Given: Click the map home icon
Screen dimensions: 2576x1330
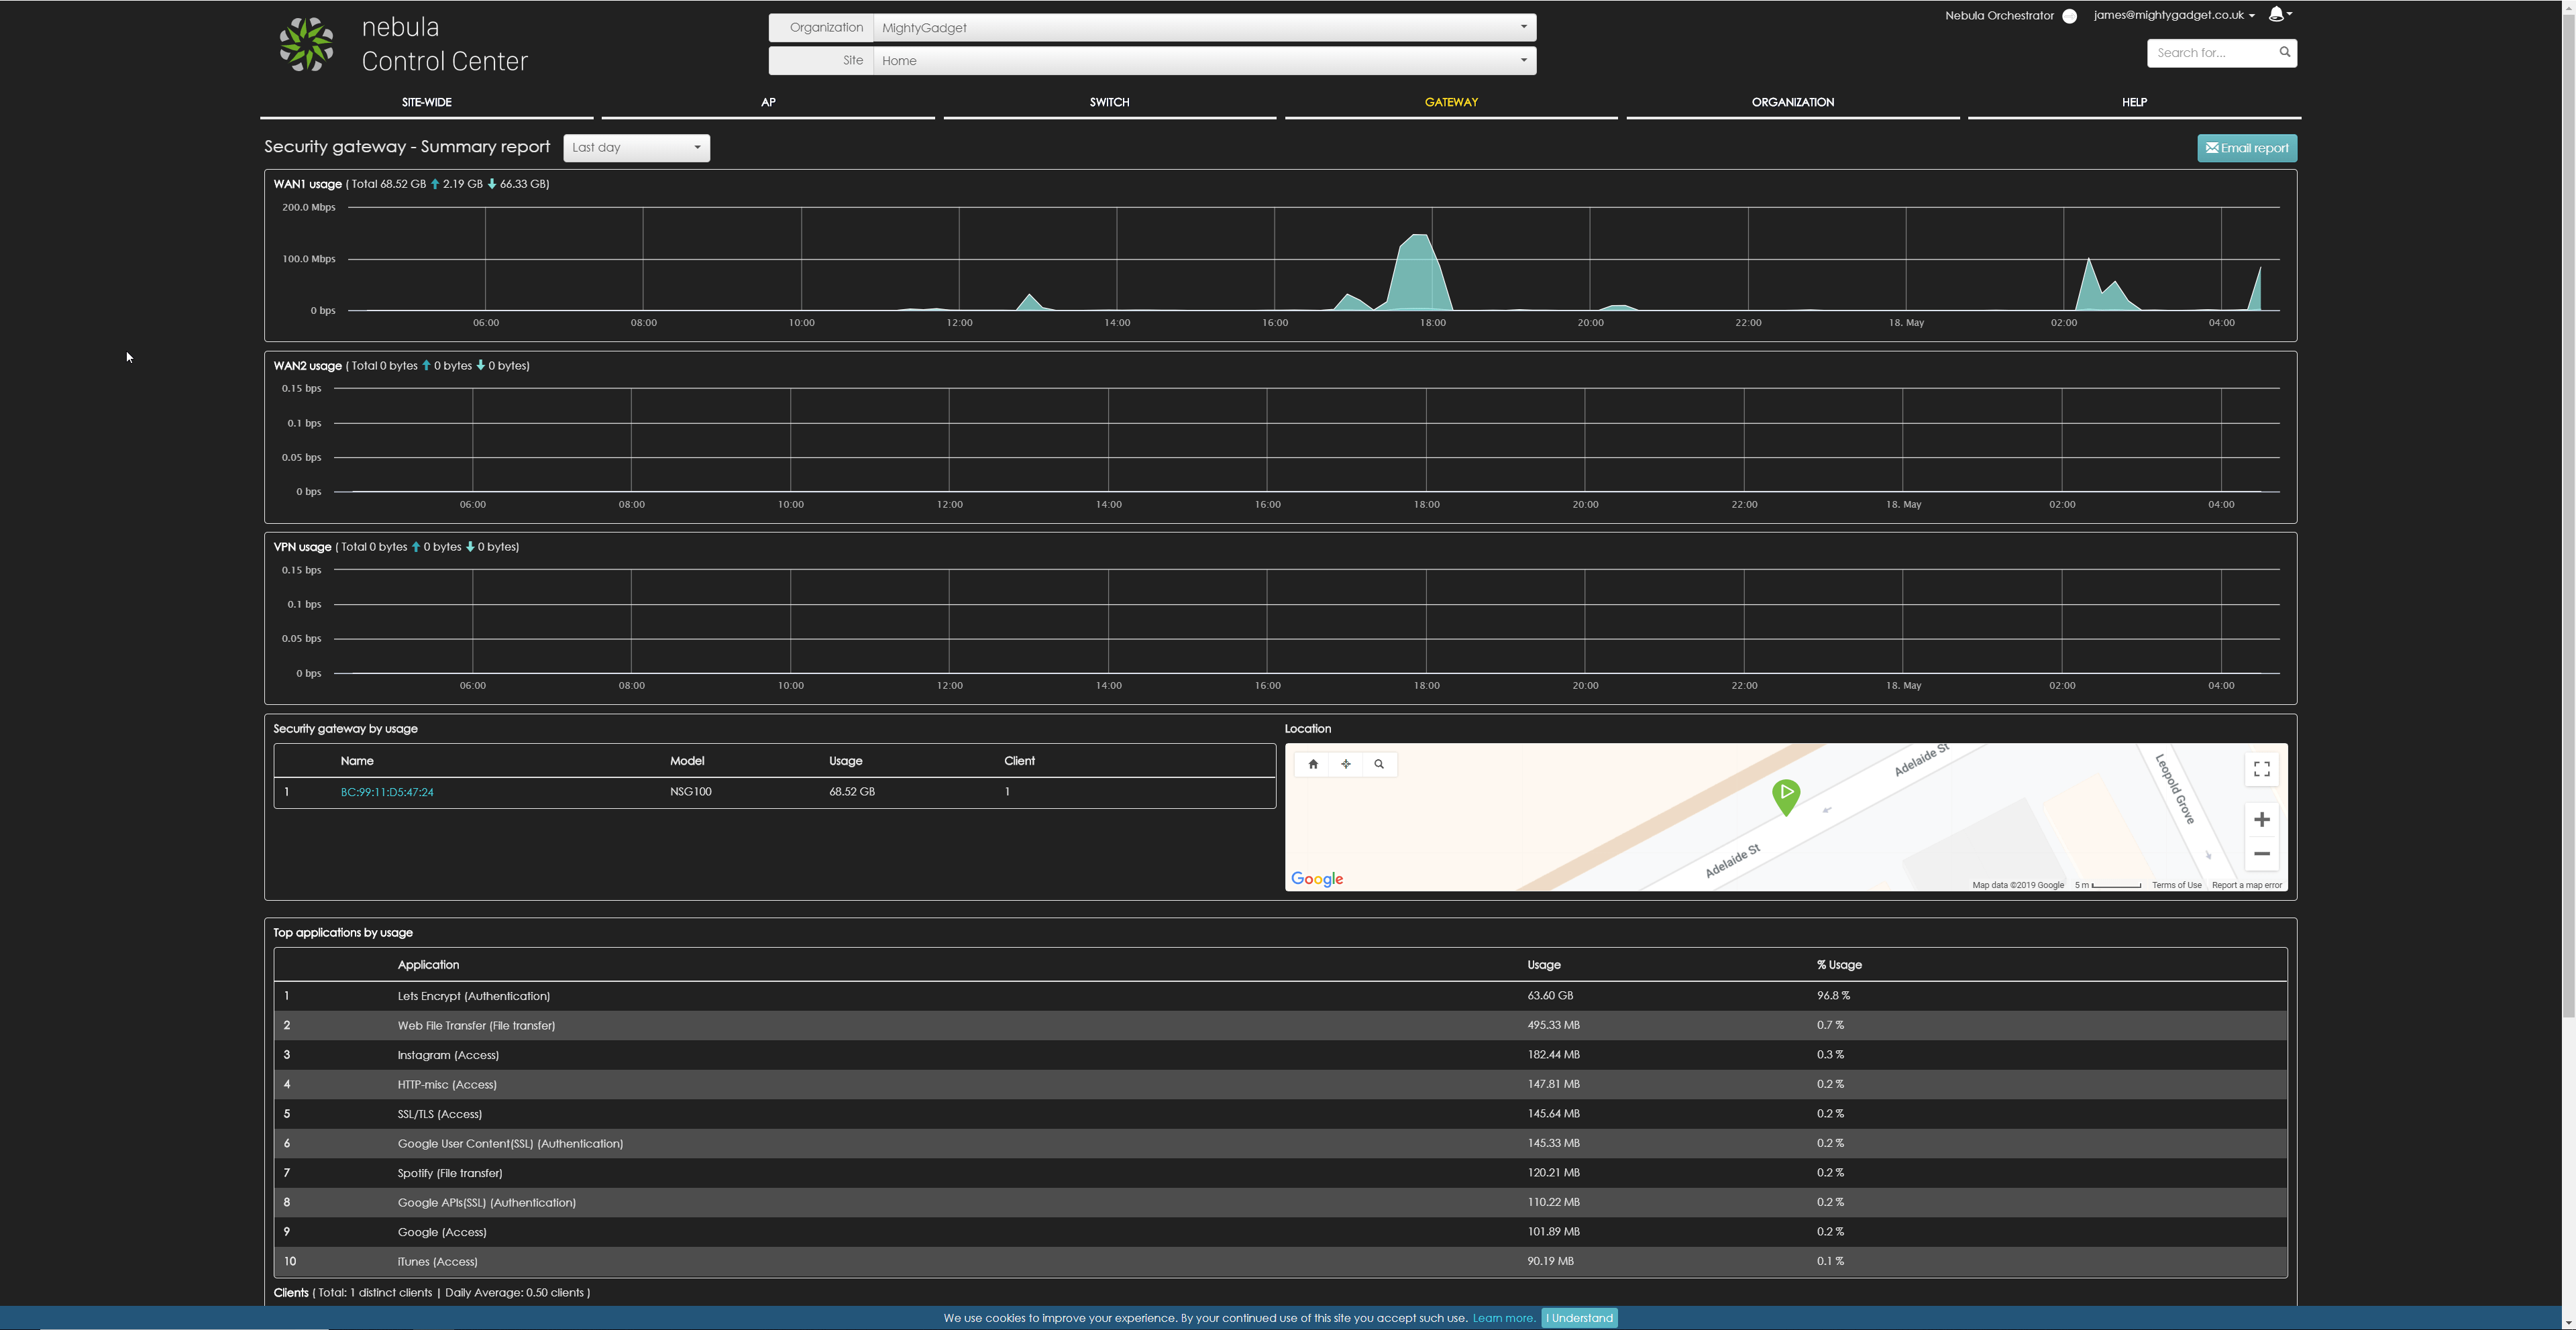Looking at the screenshot, I should (1313, 764).
